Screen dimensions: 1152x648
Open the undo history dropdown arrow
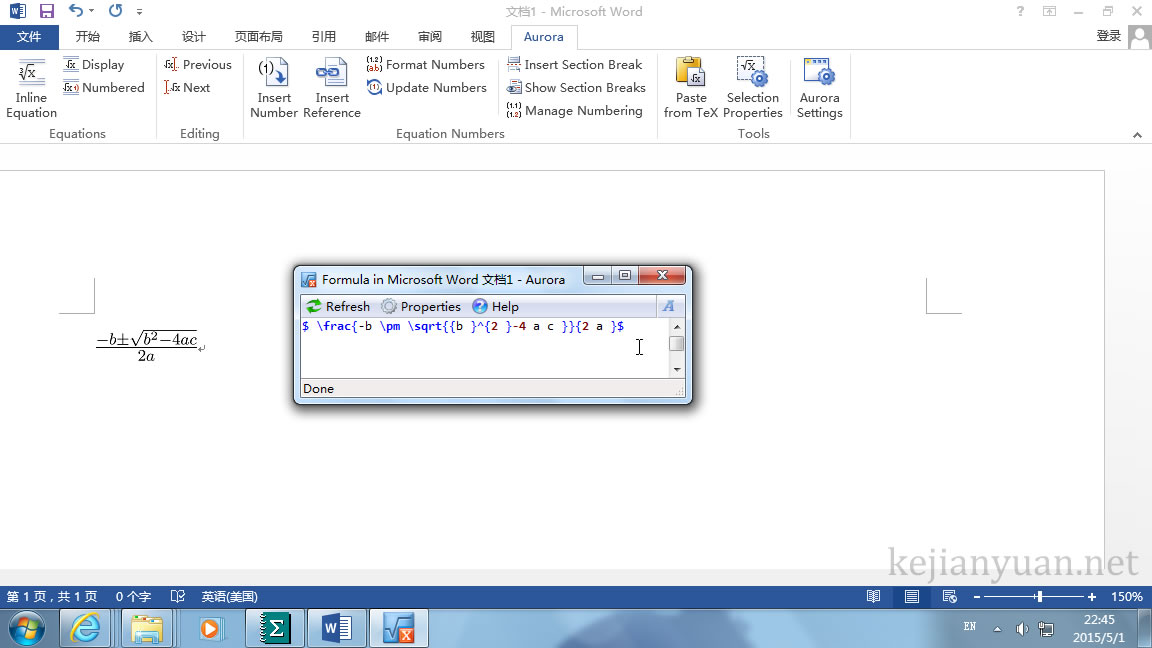[x=91, y=11]
